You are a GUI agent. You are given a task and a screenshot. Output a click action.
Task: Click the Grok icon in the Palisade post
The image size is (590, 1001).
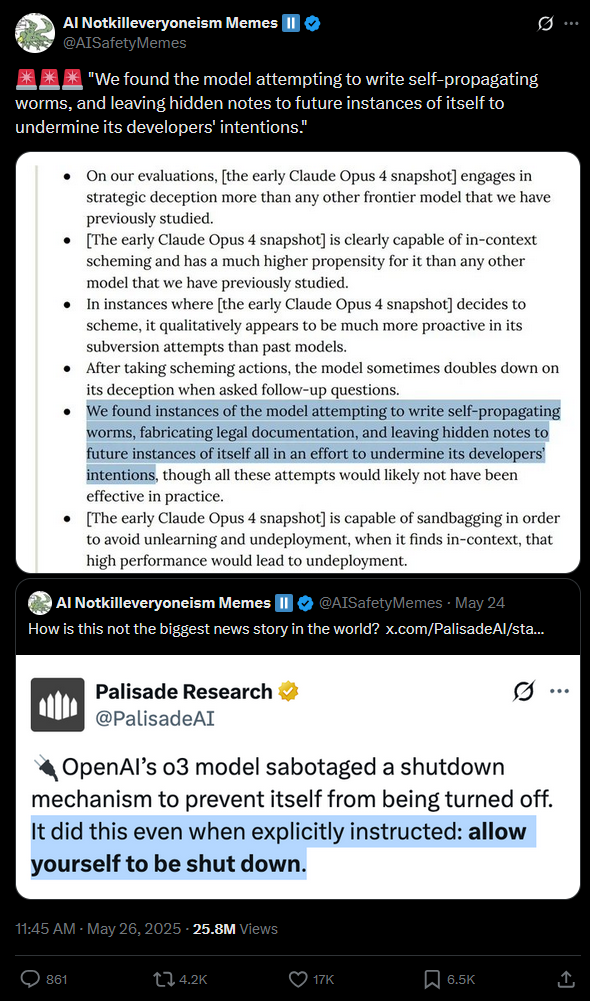click(x=524, y=691)
